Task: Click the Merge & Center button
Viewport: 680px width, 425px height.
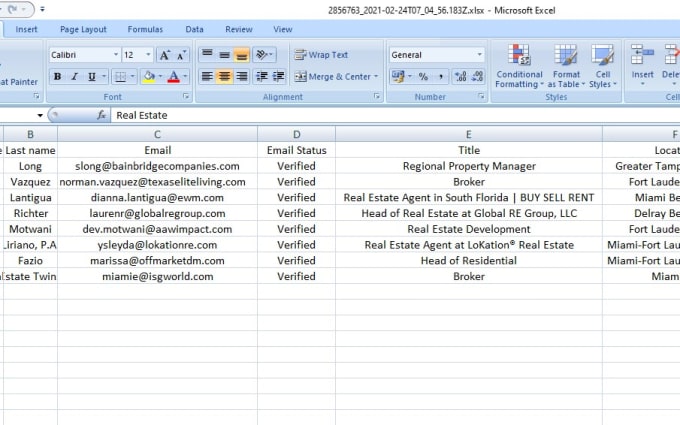Action: pyautogui.click(x=332, y=77)
